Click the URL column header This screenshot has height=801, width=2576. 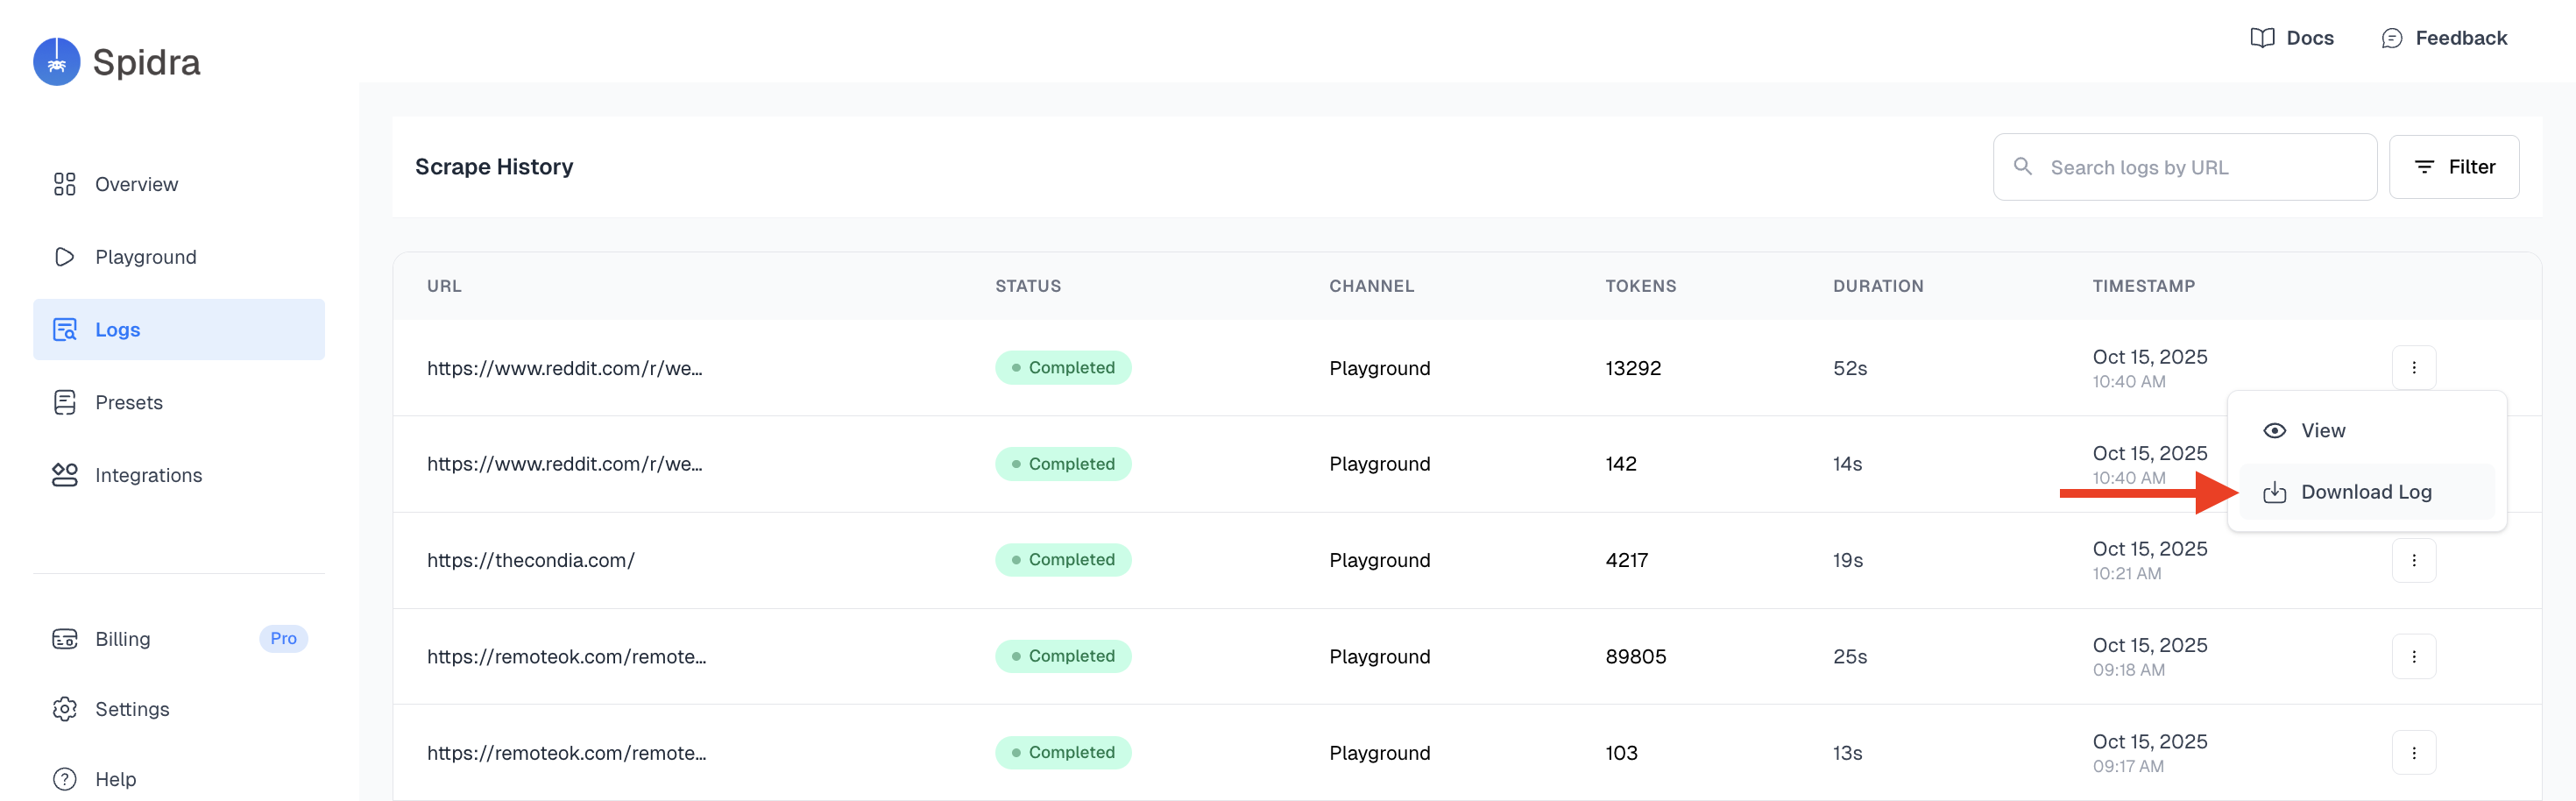pos(444,286)
